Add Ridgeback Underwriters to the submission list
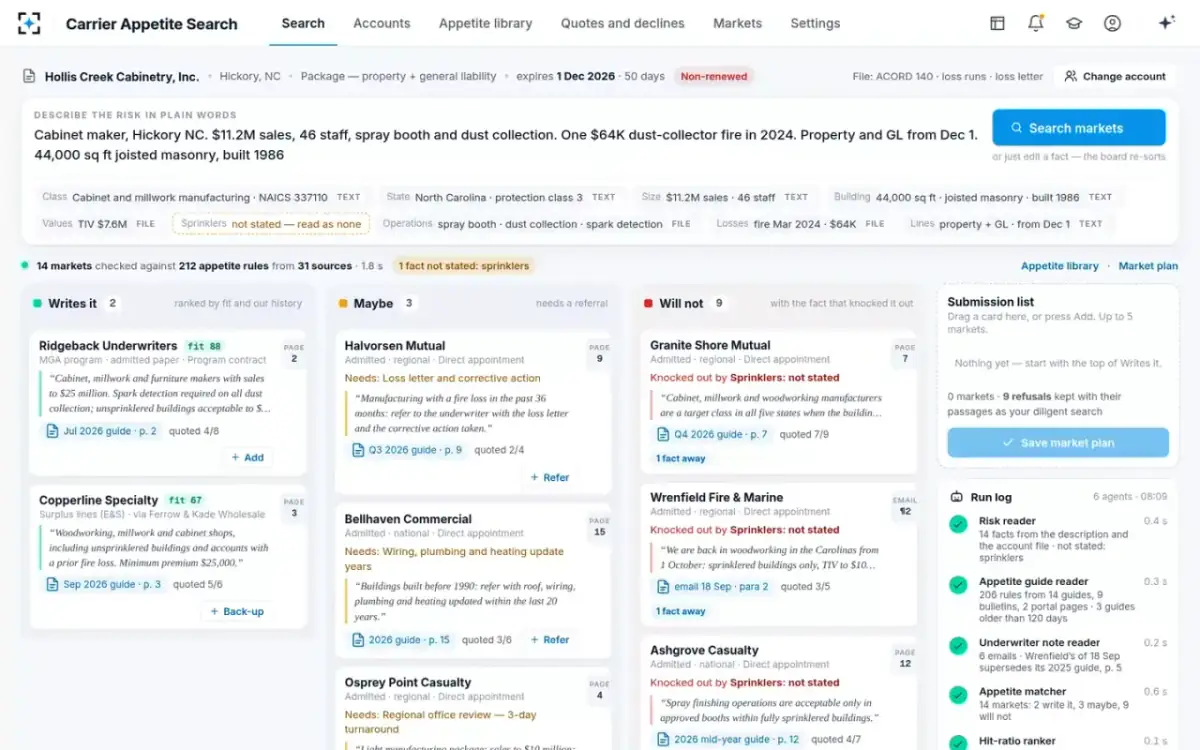 click(x=247, y=457)
